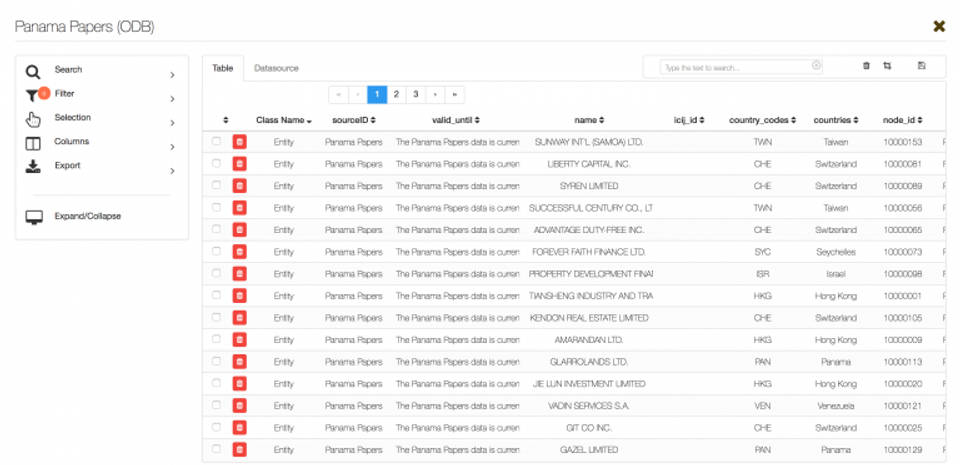The width and height of the screenshot is (960, 465).
Task: Switch to the Datasource tab
Action: 276,68
